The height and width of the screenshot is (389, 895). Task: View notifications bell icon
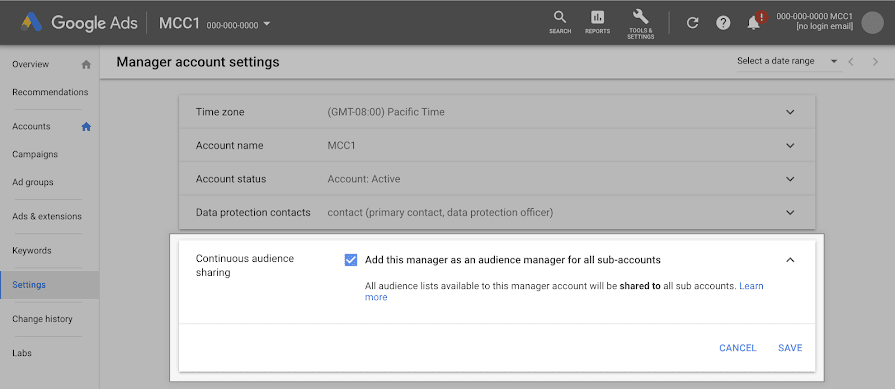pyautogui.click(x=754, y=23)
